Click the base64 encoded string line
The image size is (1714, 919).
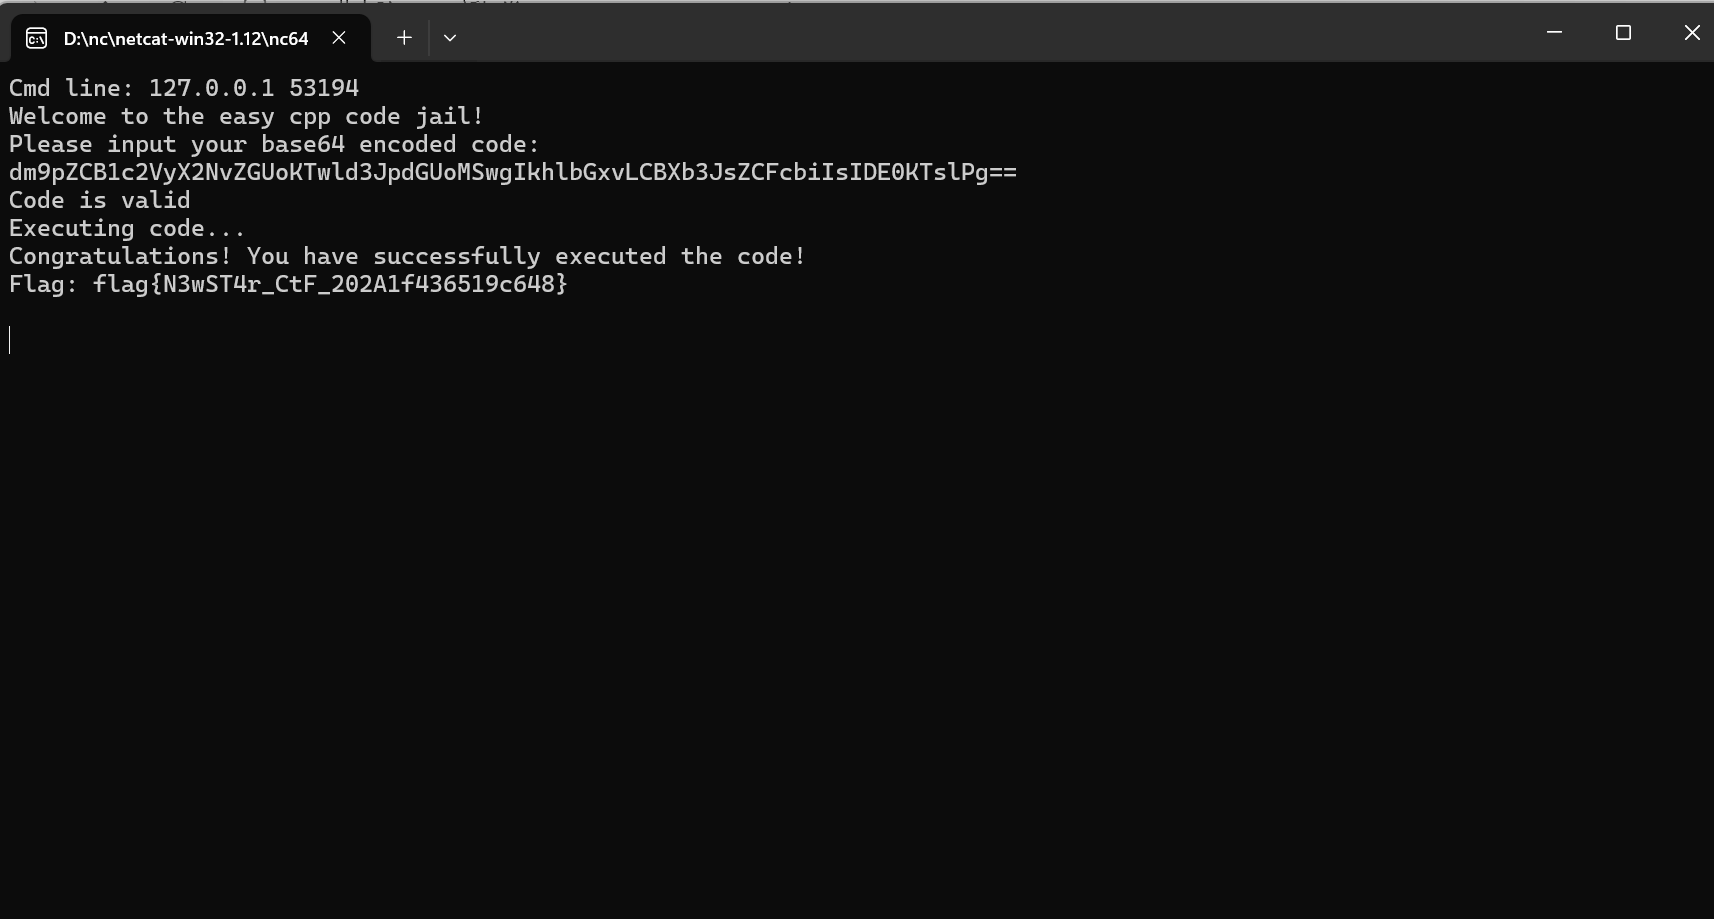click(513, 172)
